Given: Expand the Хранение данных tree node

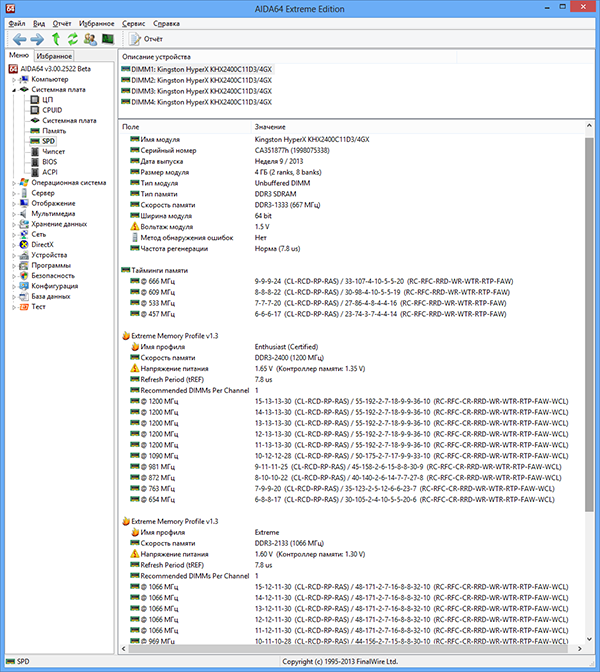Looking at the screenshot, I should [x=14, y=224].
